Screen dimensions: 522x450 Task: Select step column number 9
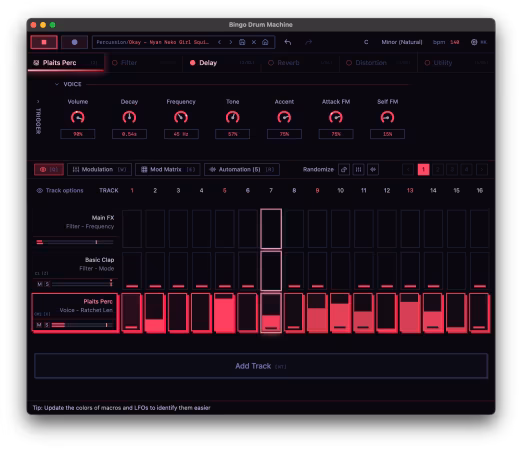click(317, 191)
